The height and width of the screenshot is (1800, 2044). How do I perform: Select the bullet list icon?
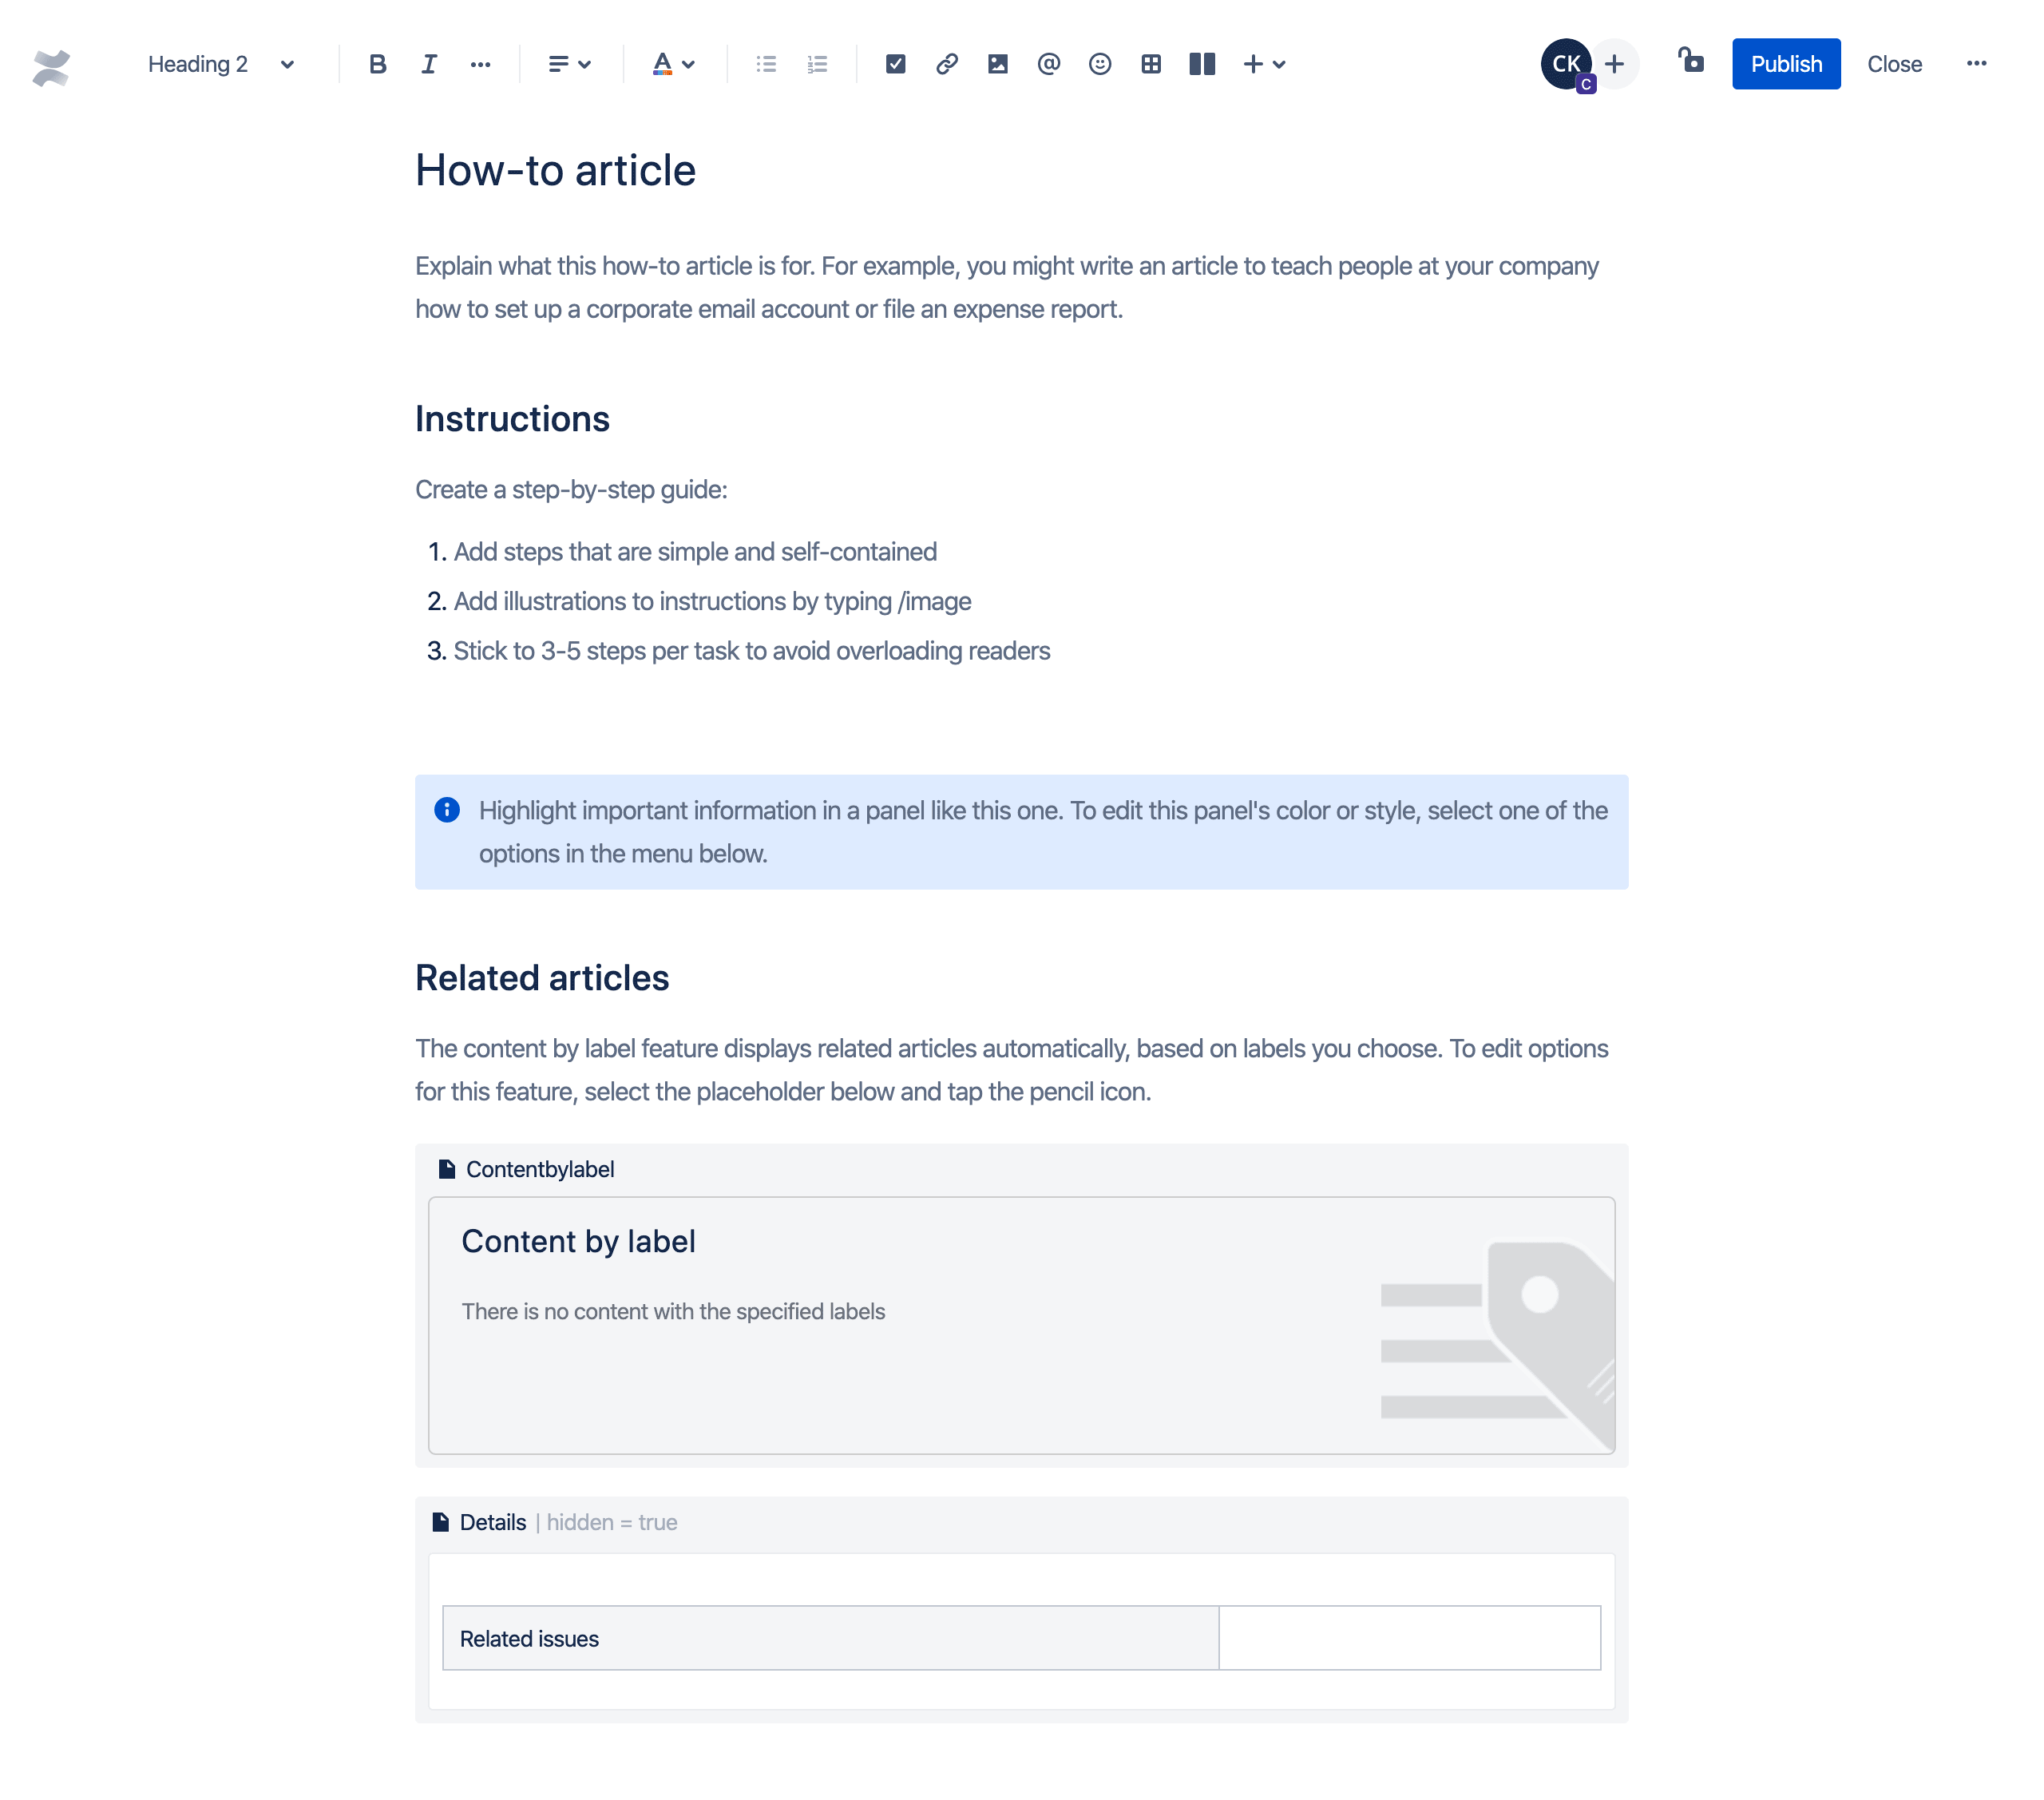(x=765, y=65)
